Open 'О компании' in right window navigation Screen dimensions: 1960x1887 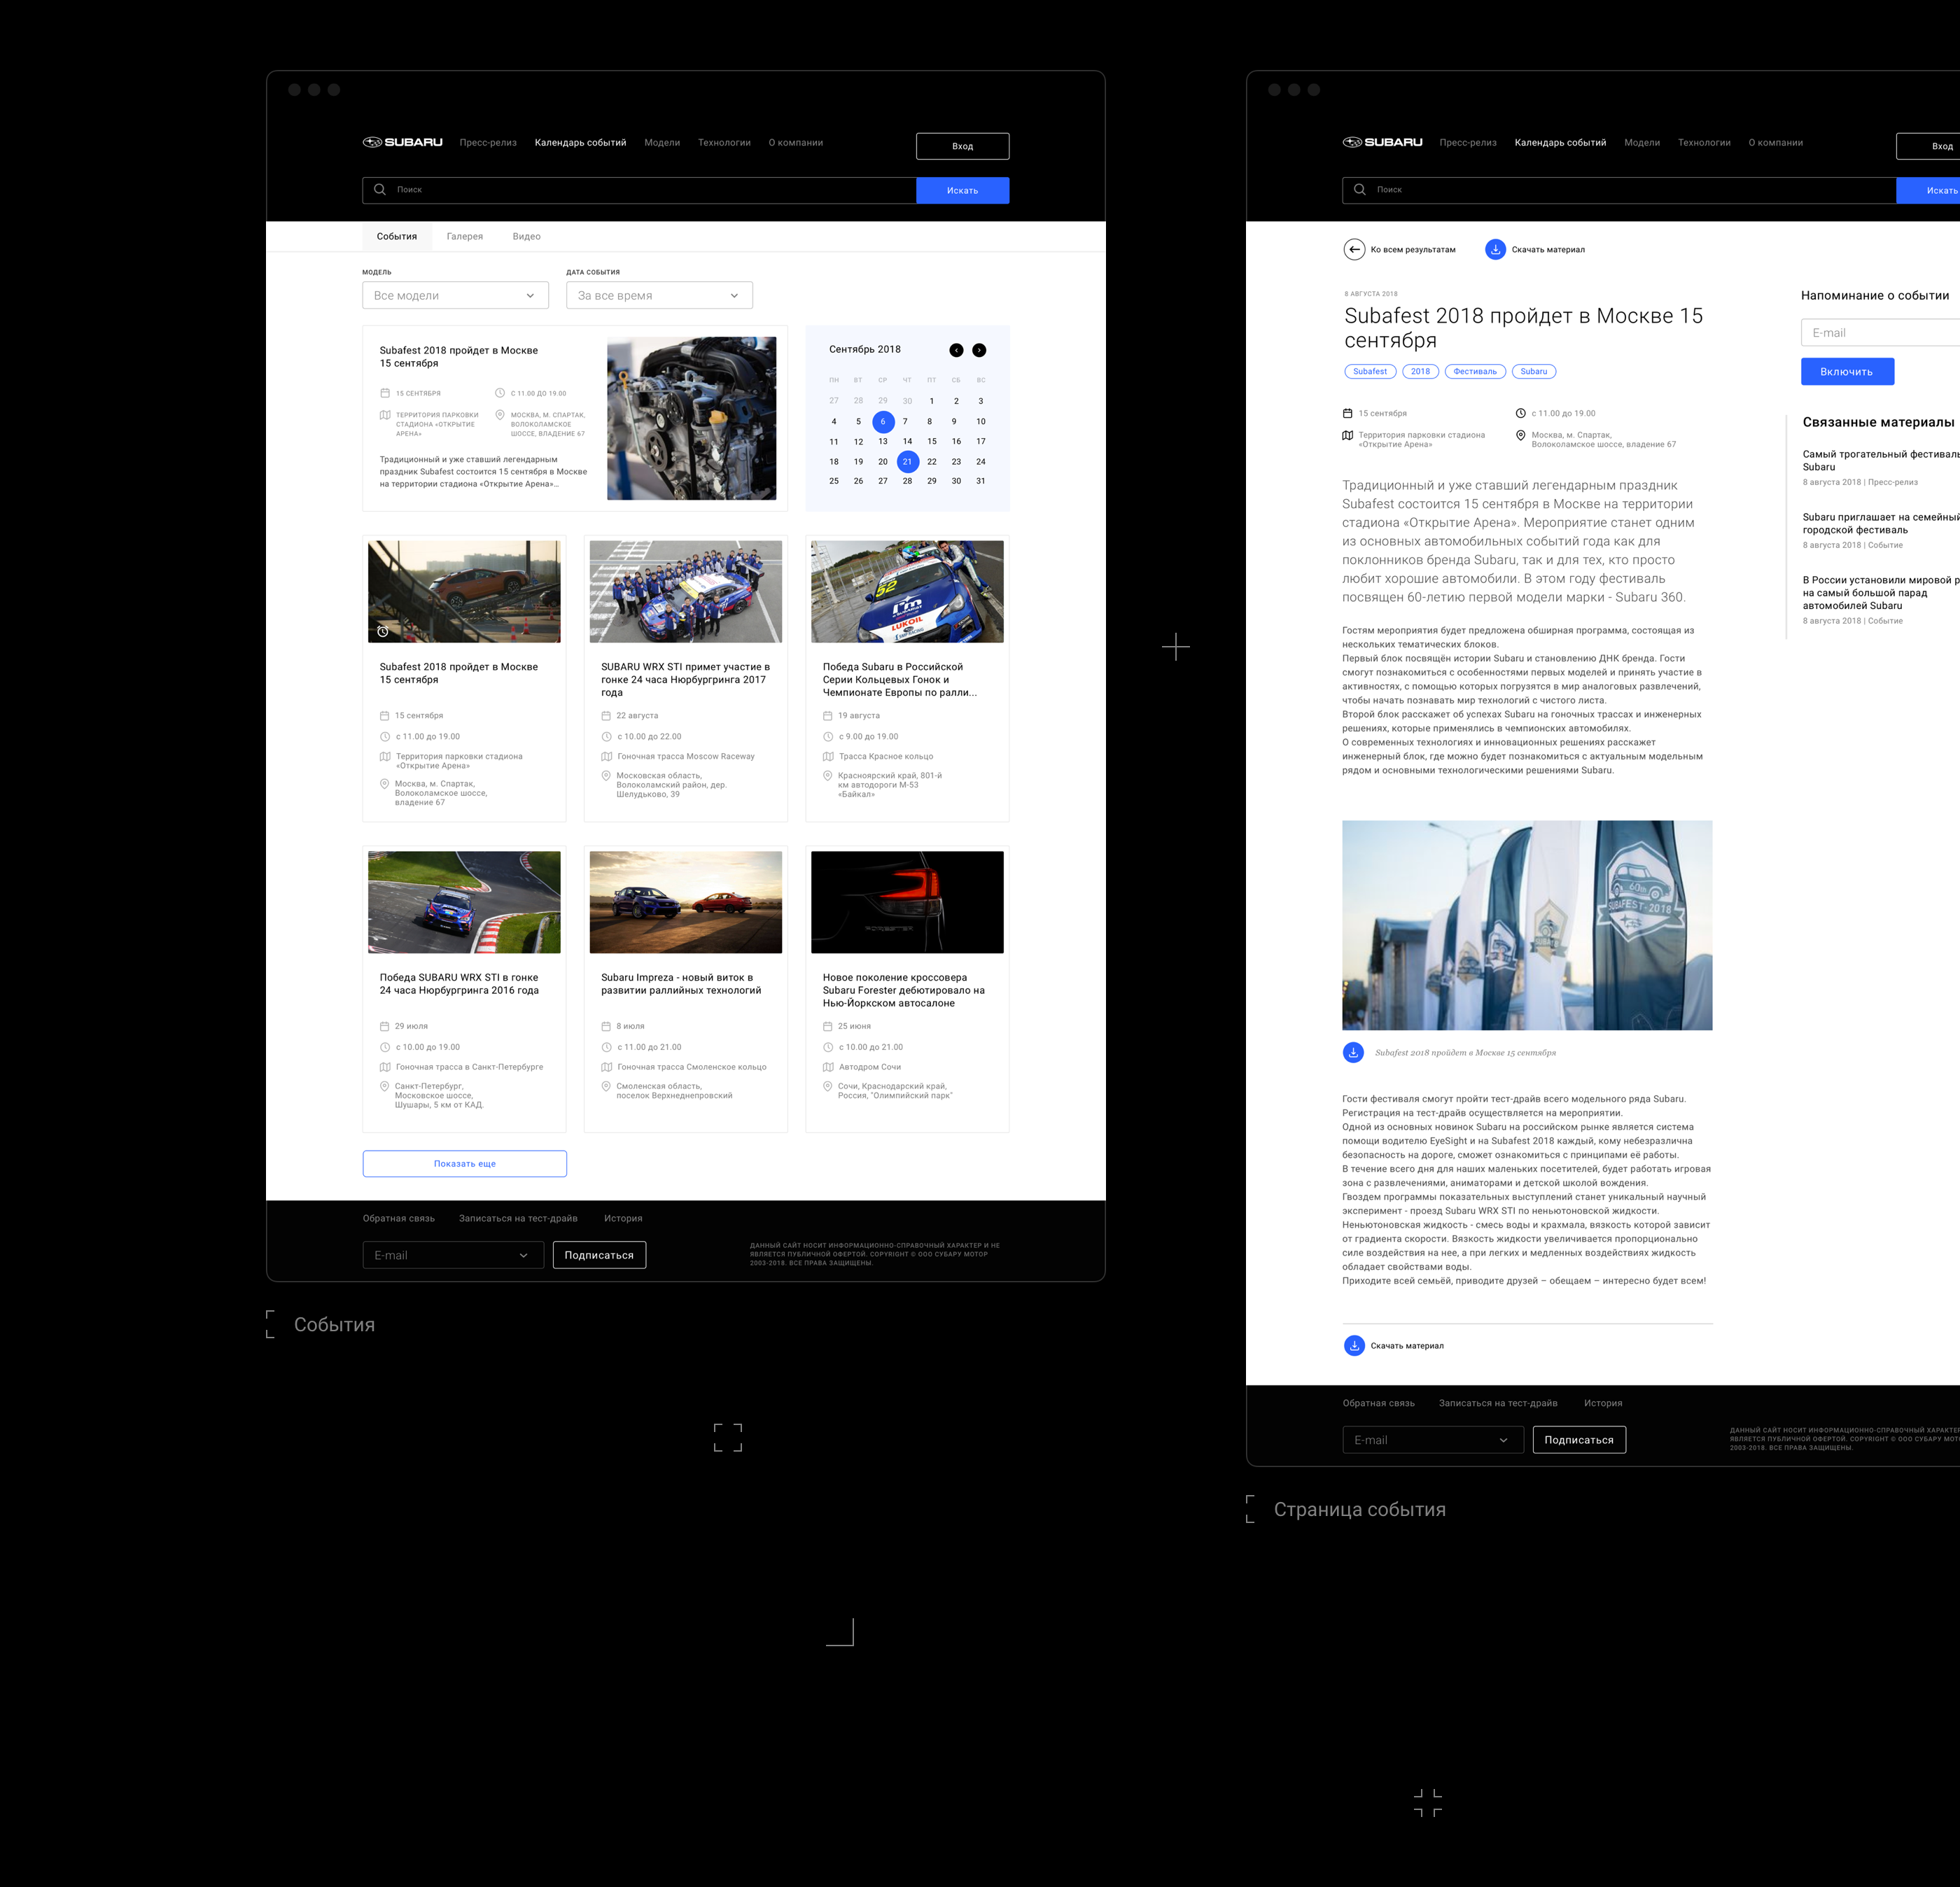1776,143
